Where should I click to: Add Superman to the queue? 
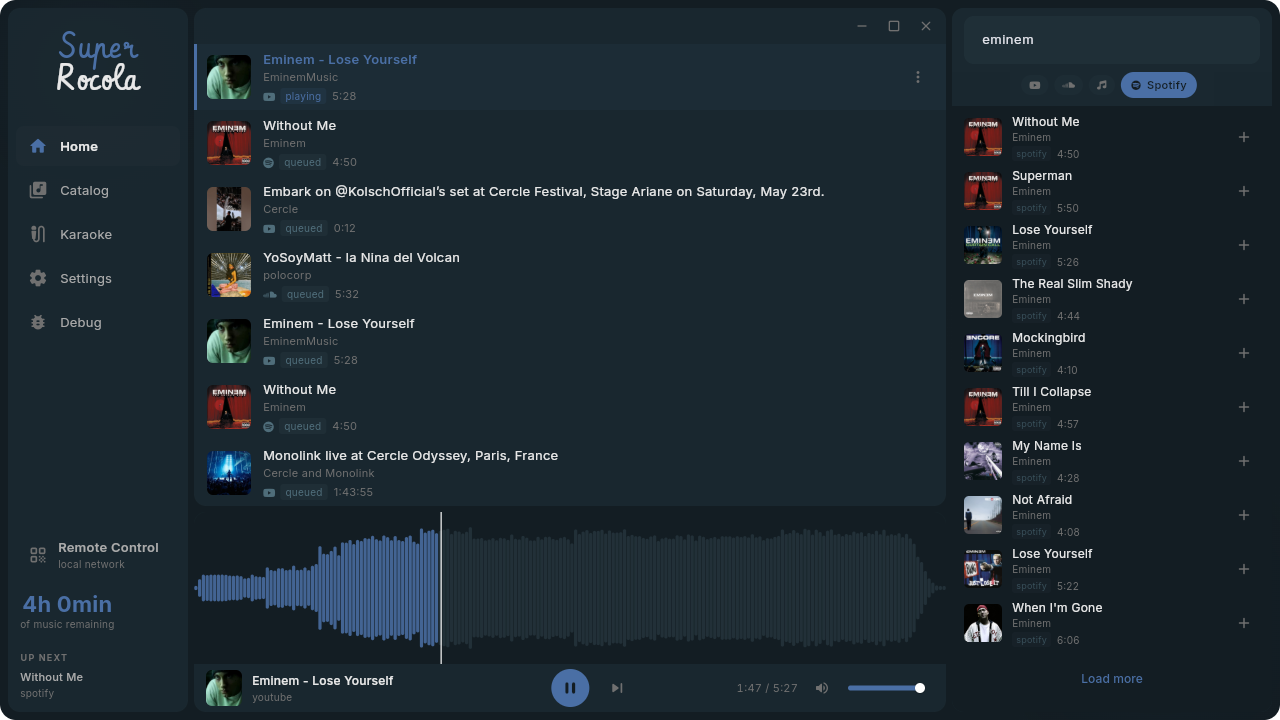[x=1244, y=191]
